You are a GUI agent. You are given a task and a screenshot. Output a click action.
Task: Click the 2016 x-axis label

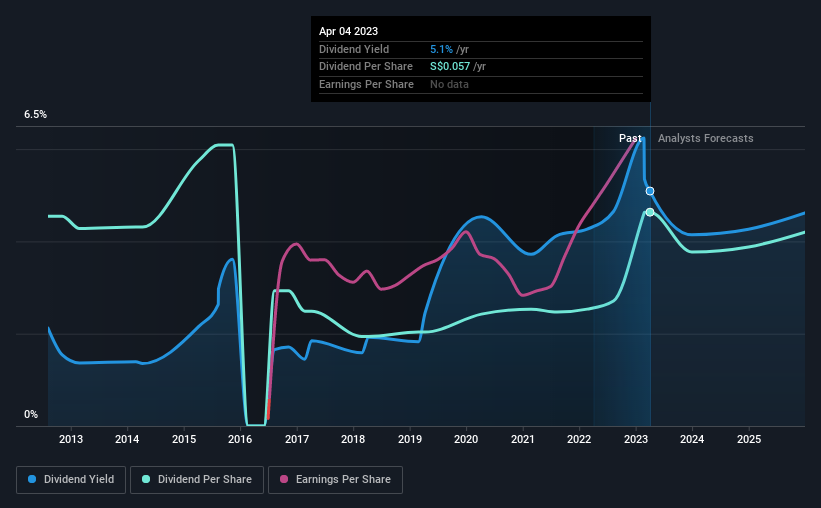coord(240,439)
